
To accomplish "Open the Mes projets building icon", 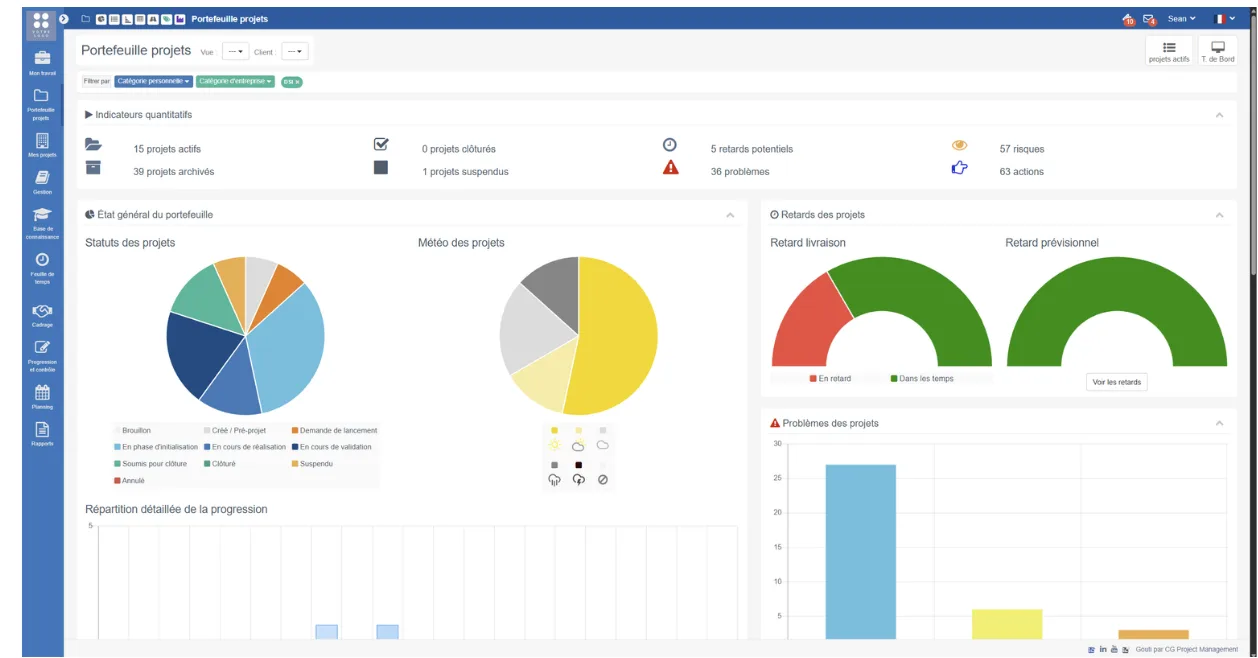I will tap(42, 141).
